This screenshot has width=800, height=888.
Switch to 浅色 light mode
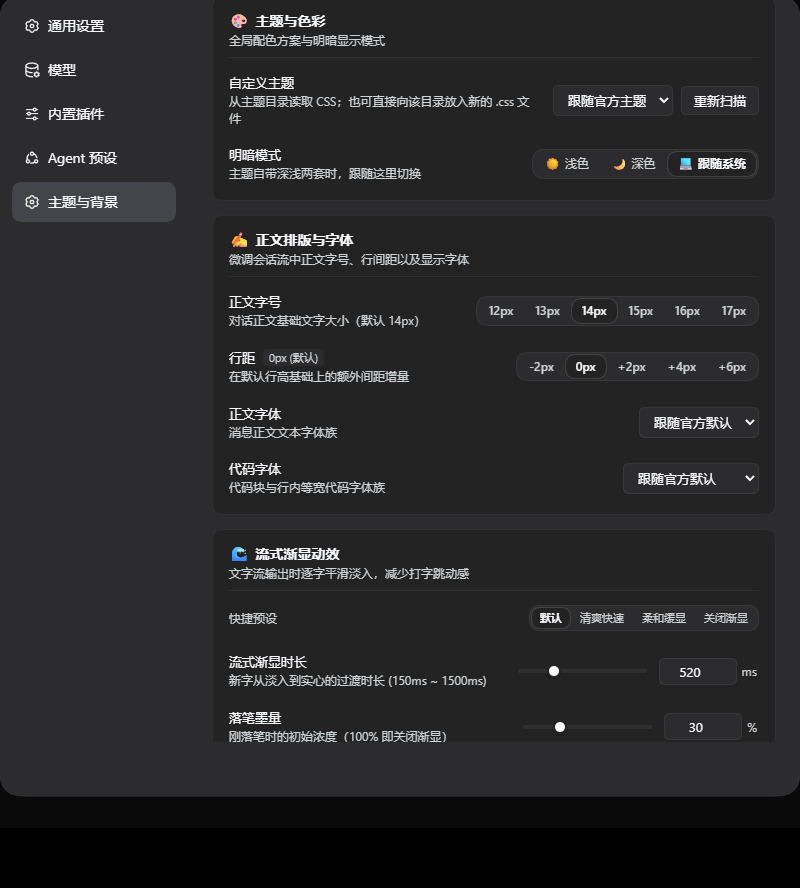click(567, 164)
